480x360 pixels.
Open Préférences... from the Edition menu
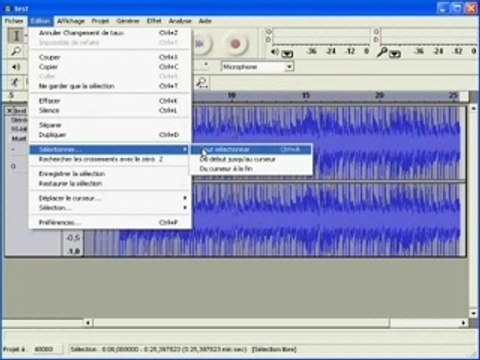pos(110,222)
